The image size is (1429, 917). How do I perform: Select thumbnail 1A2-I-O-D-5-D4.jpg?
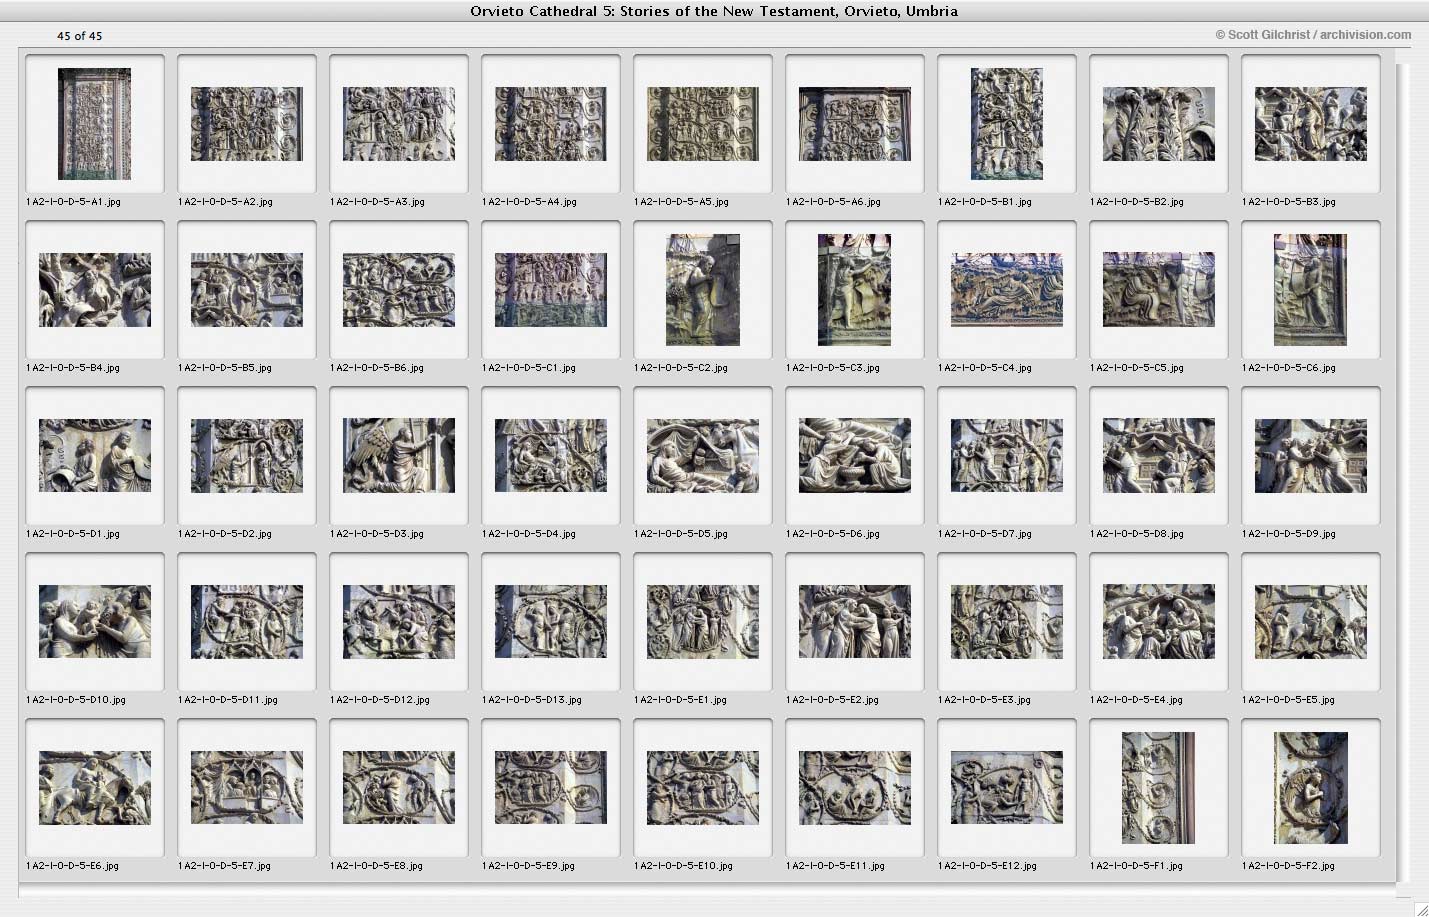tap(551, 456)
